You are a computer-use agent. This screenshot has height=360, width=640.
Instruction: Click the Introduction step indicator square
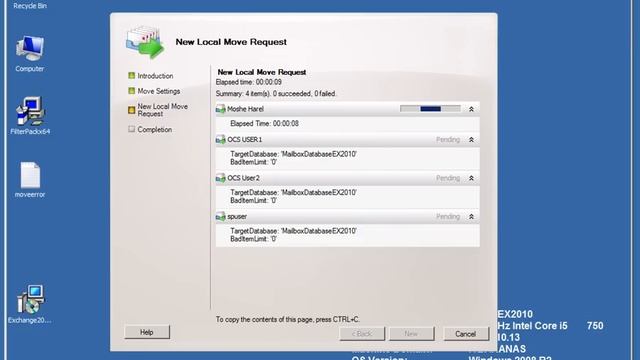(131, 76)
